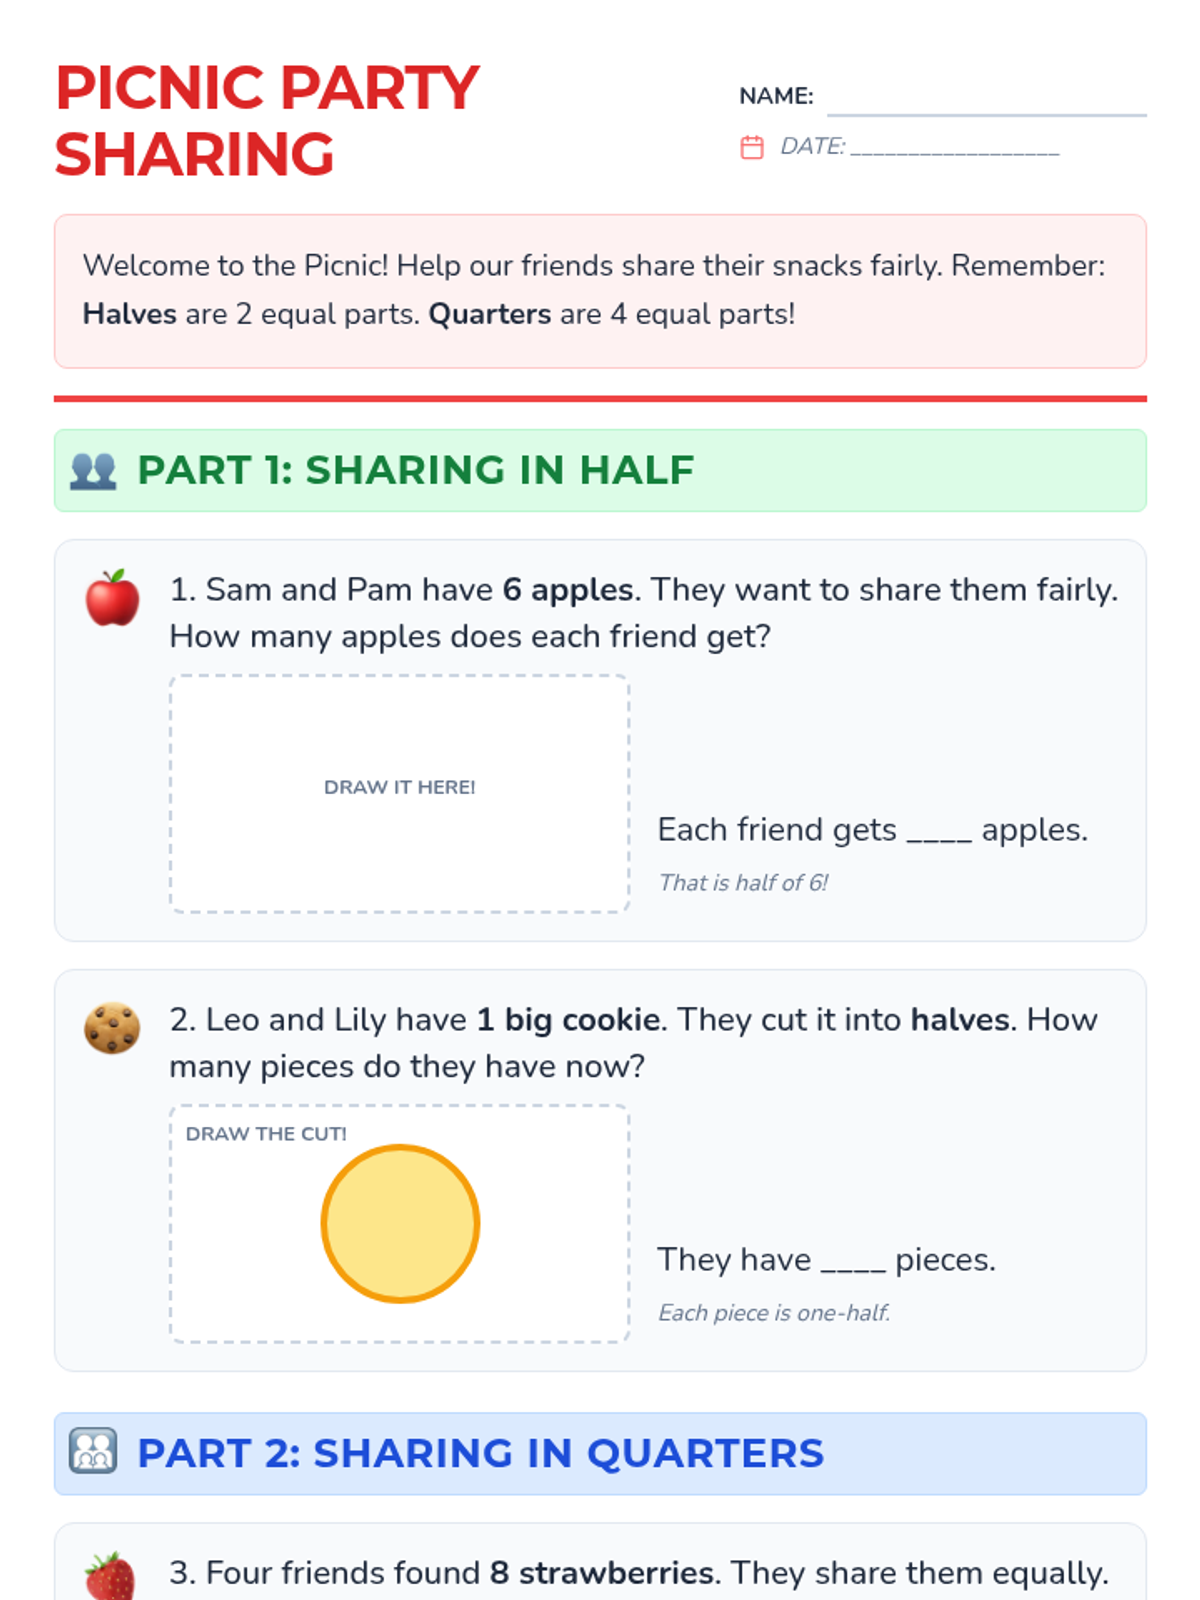The image size is (1200, 1600).
Task: Click the calendar icon beside DATE
Action: tap(752, 147)
